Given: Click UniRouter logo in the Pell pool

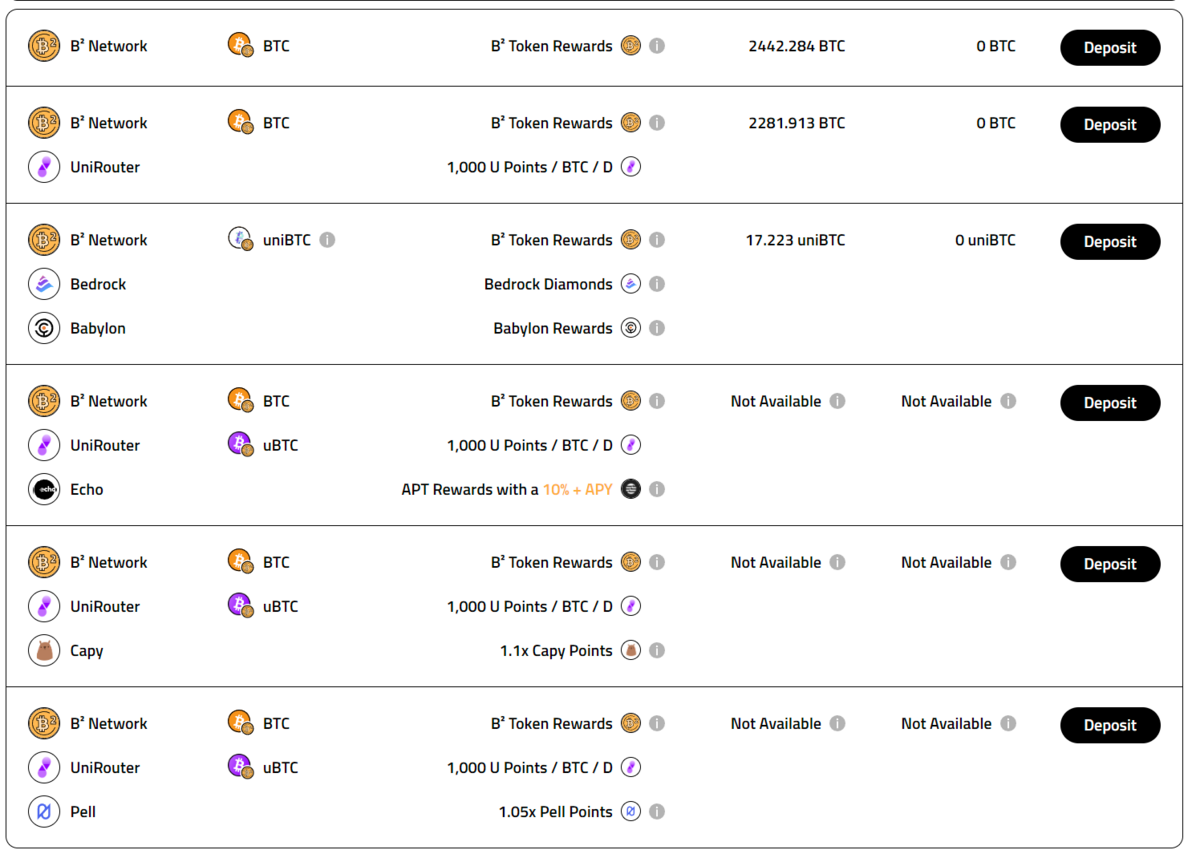Looking at the screenshot, I should [x=44, y=767].
